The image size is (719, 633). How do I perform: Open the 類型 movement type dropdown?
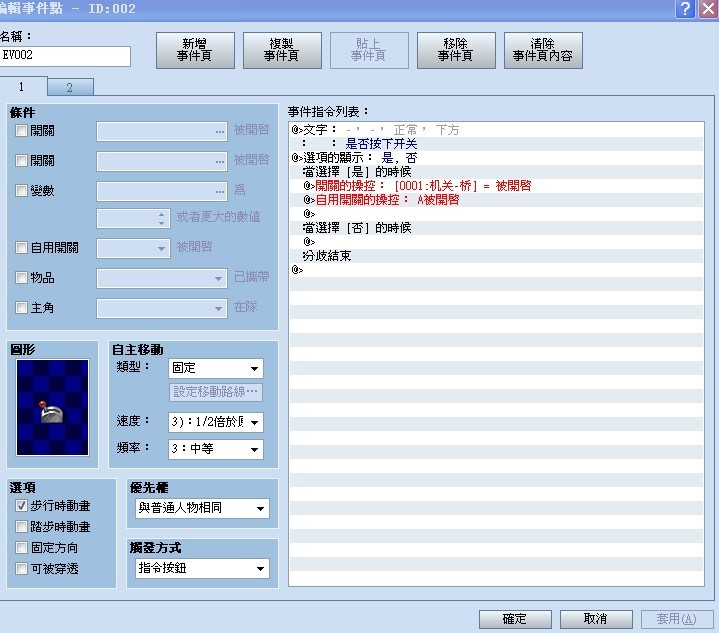216,368
